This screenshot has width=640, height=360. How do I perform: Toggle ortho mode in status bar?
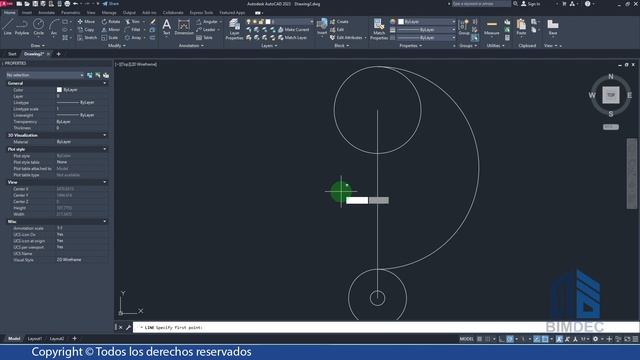click(x=502, y=339)
